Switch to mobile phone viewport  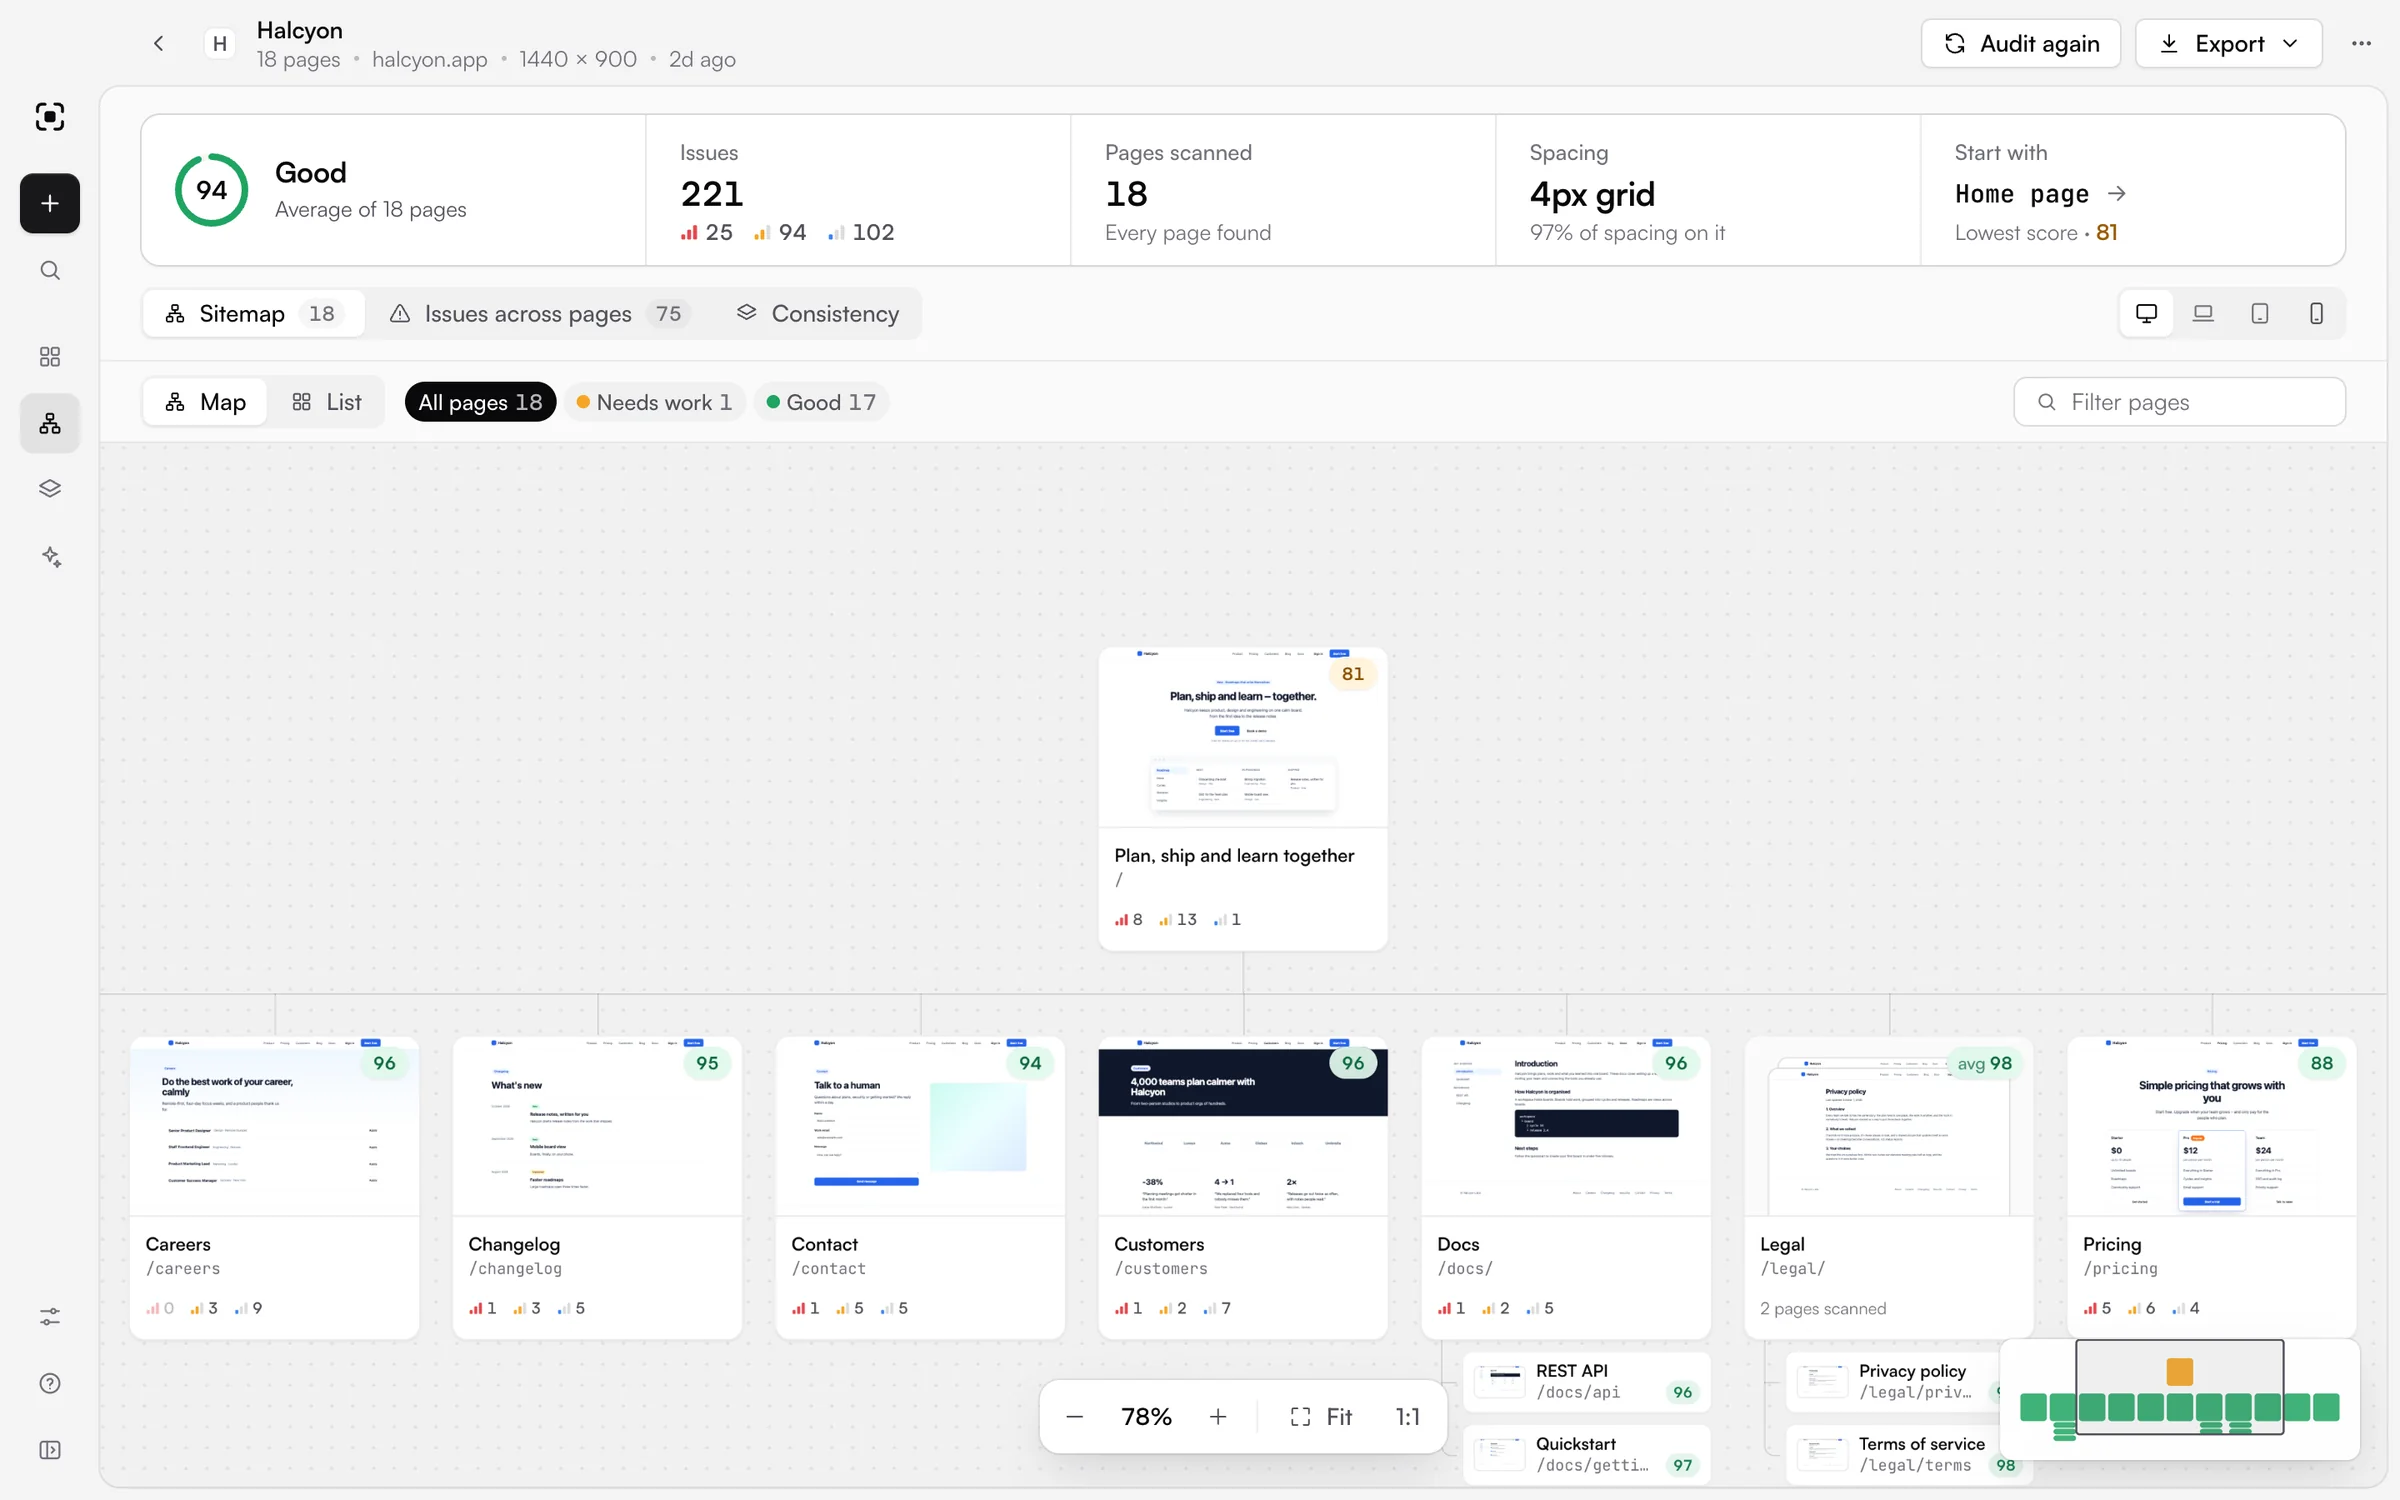(x=2316, y=314)
